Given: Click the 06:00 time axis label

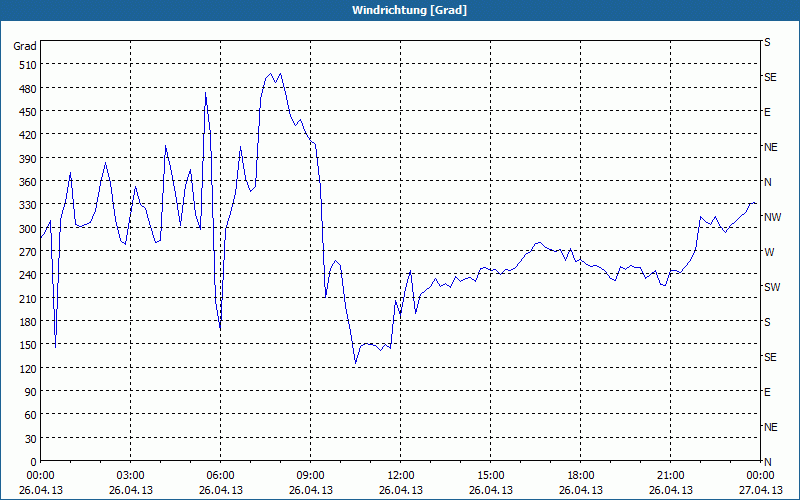Looking at the screenshot, I should point(220,476).
